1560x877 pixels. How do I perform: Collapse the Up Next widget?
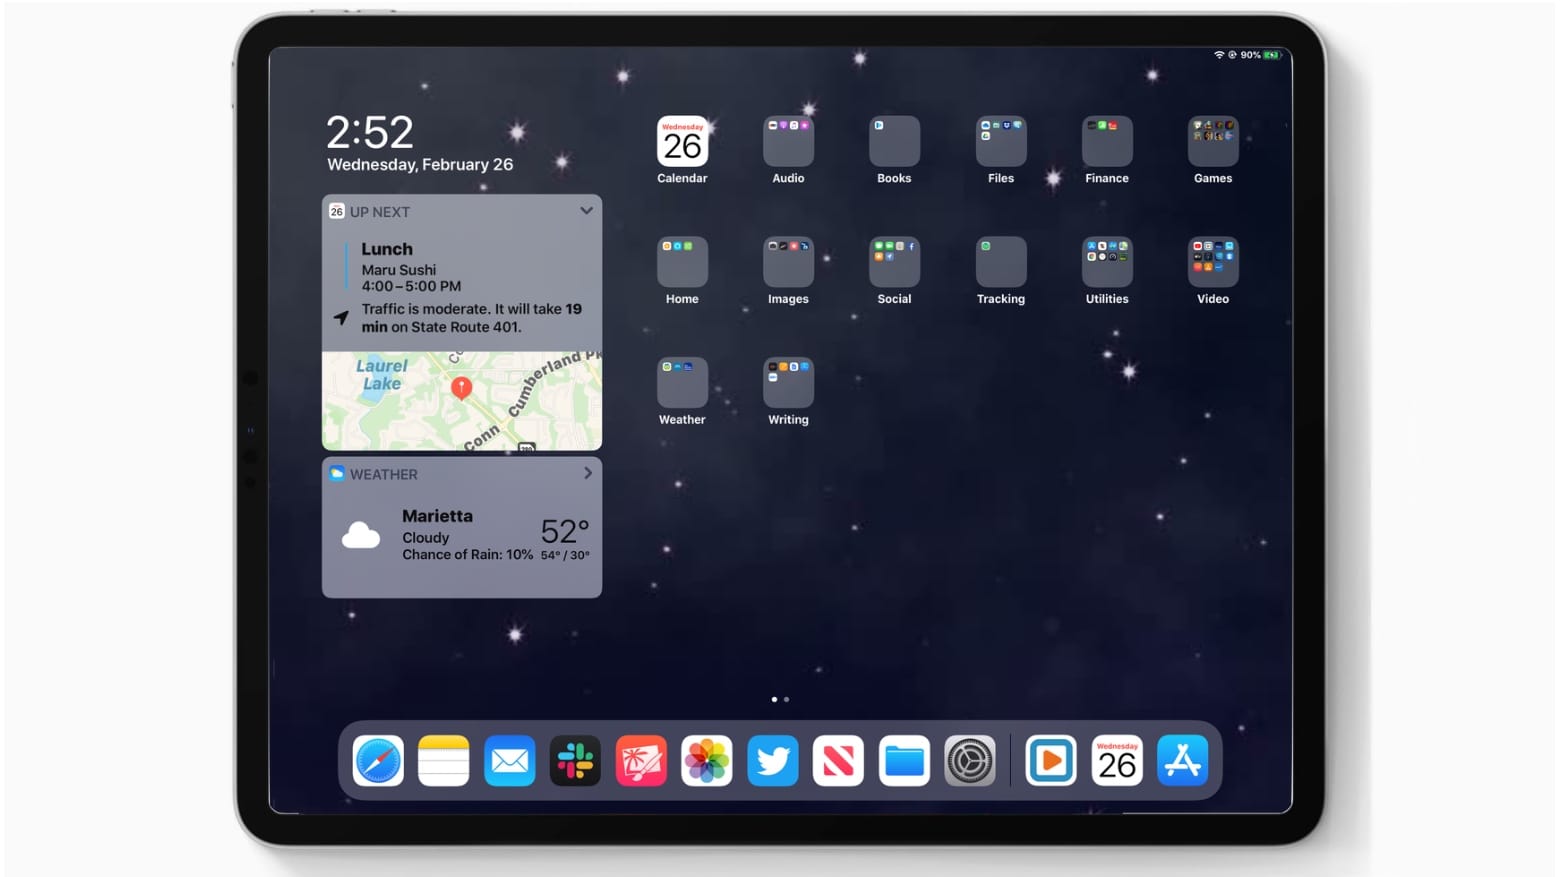(587, 211)
